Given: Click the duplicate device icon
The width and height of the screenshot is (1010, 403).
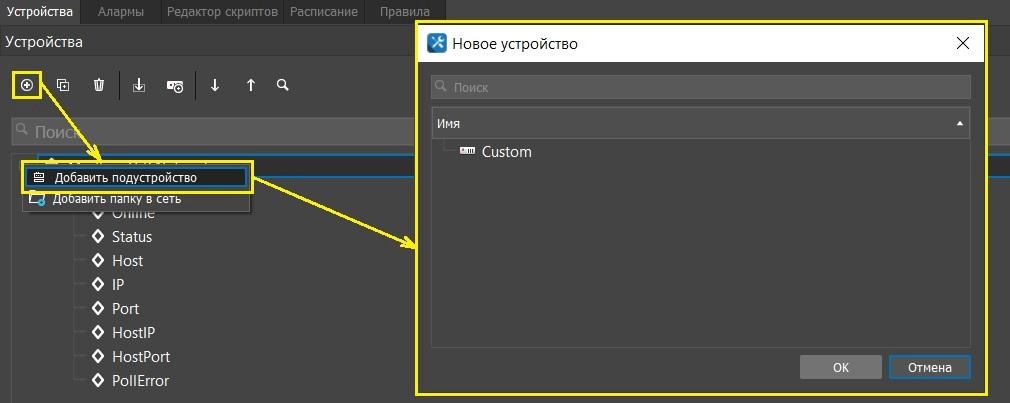Looking at the screenshot, I should (x=63, y=85).
